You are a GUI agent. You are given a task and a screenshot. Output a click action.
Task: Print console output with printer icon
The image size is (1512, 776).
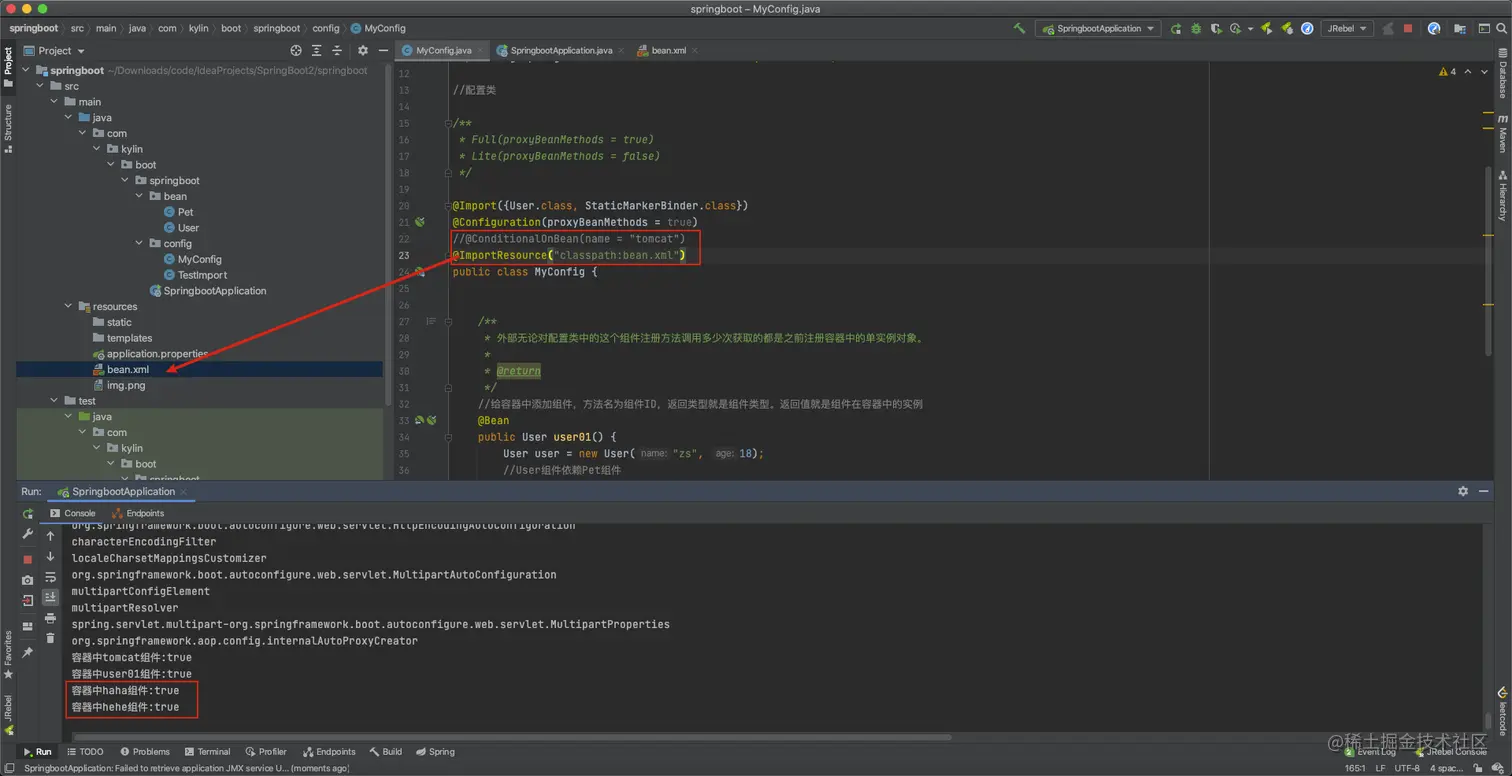click(50, 618)
